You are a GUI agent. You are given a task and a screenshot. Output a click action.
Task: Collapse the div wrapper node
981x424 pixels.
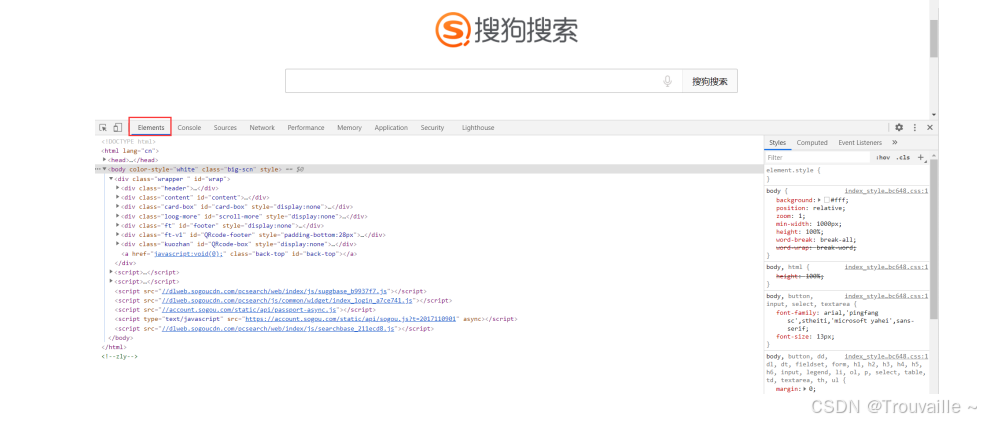coord(111,179)
